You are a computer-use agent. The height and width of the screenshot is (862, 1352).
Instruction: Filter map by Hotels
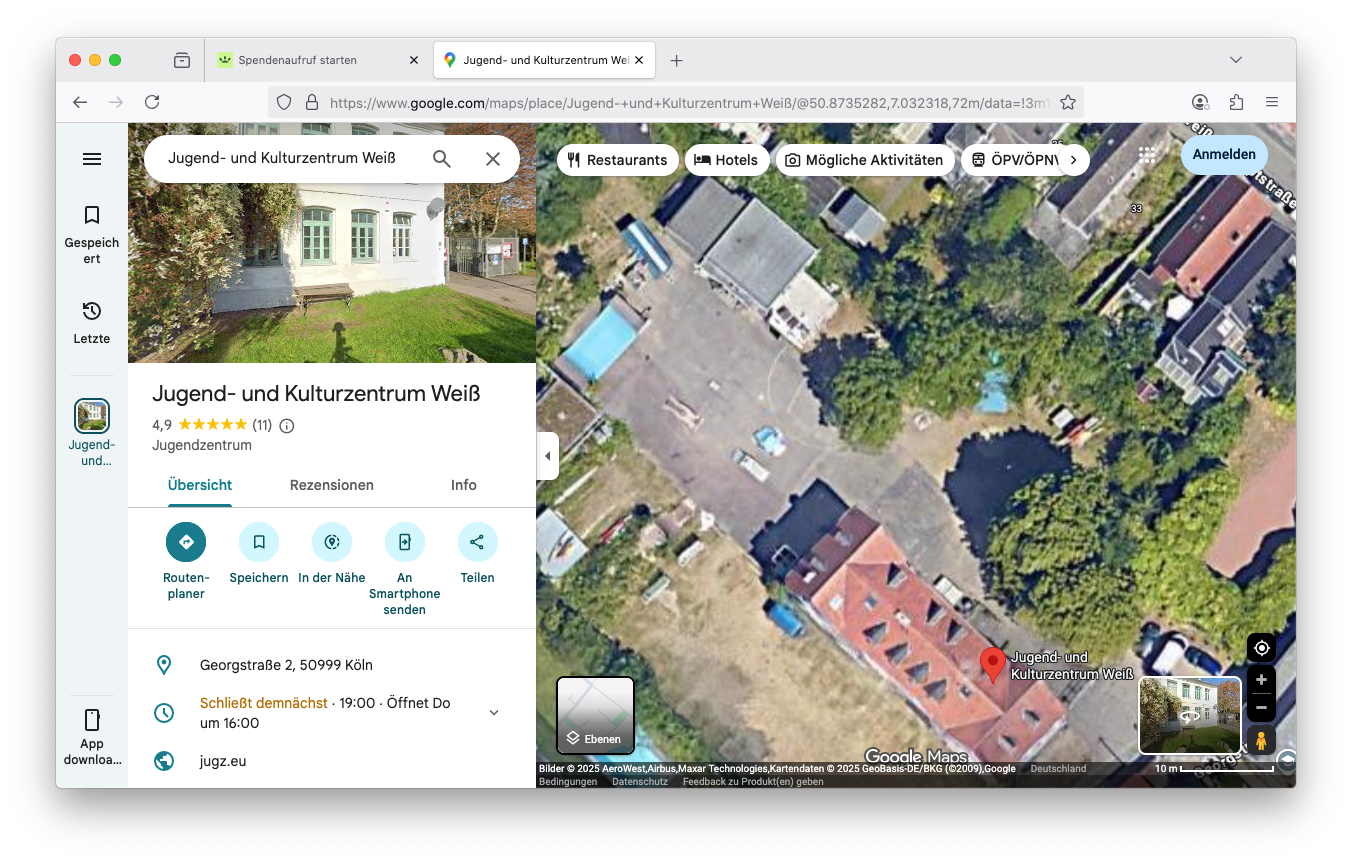727,160
